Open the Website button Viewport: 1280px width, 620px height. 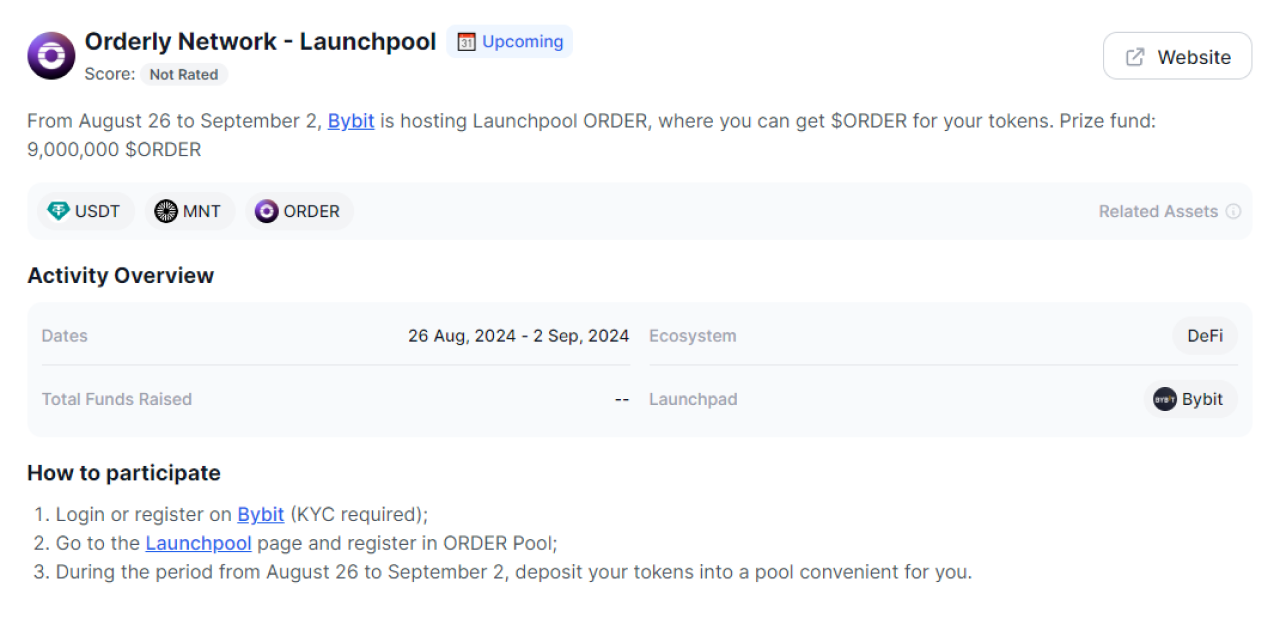pos(1177,56)
